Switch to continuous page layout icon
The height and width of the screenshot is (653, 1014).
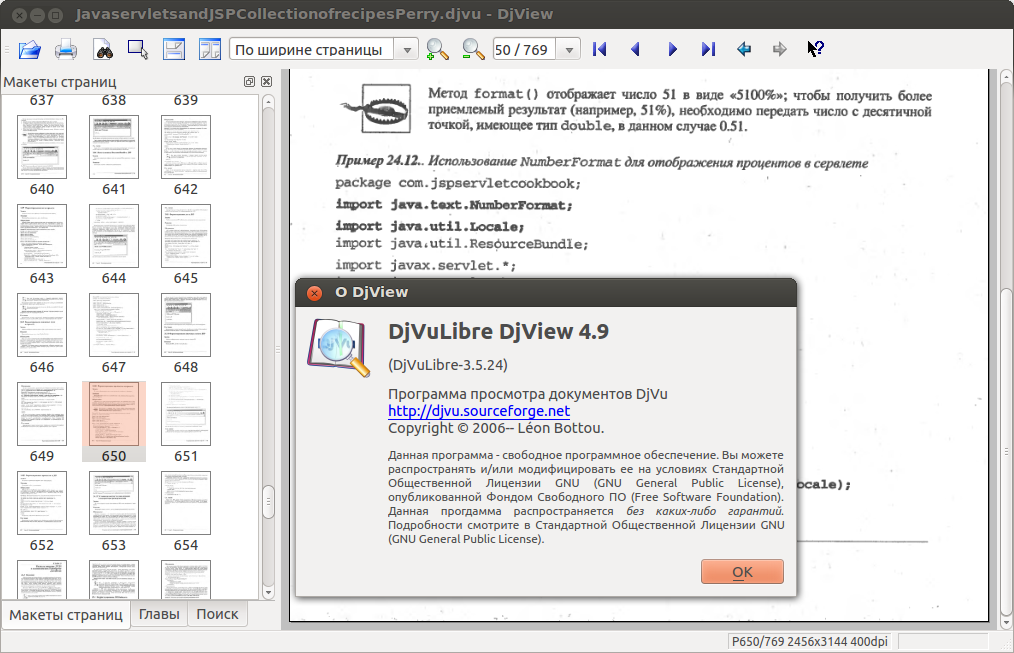tap(174, 50)
